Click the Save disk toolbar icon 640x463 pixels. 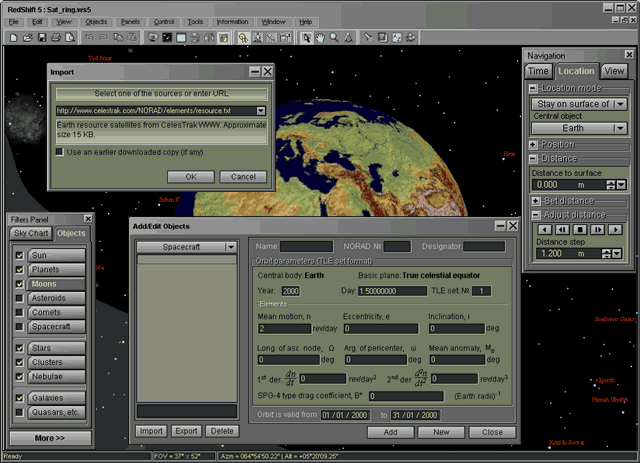tap(41, 37)
